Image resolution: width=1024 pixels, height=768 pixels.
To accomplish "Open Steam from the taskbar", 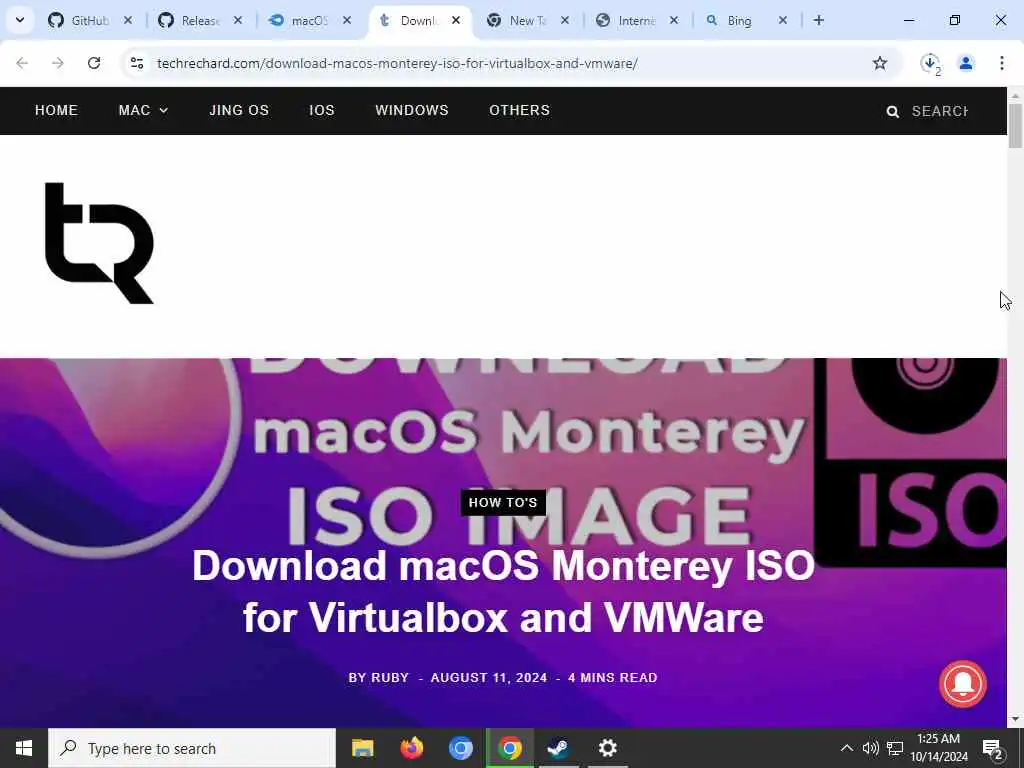I will 558,748.
